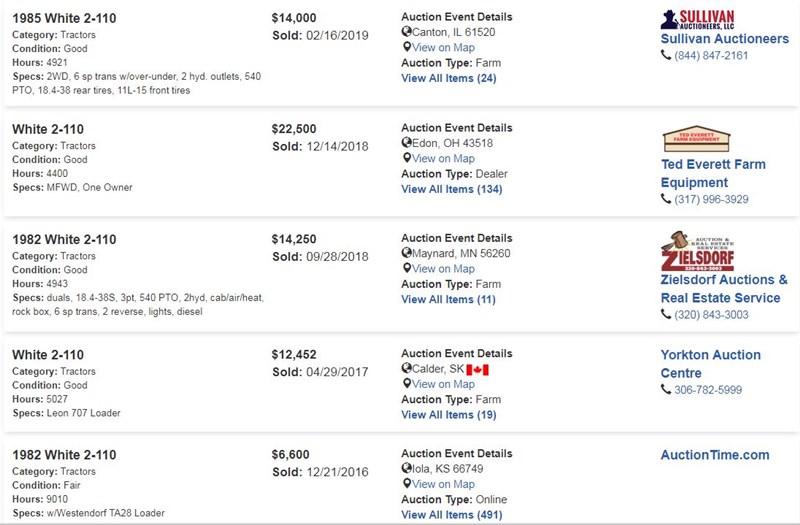Open View on Map for Calder, SK
This screenshot has height=525, width=800.
point(443,384)
